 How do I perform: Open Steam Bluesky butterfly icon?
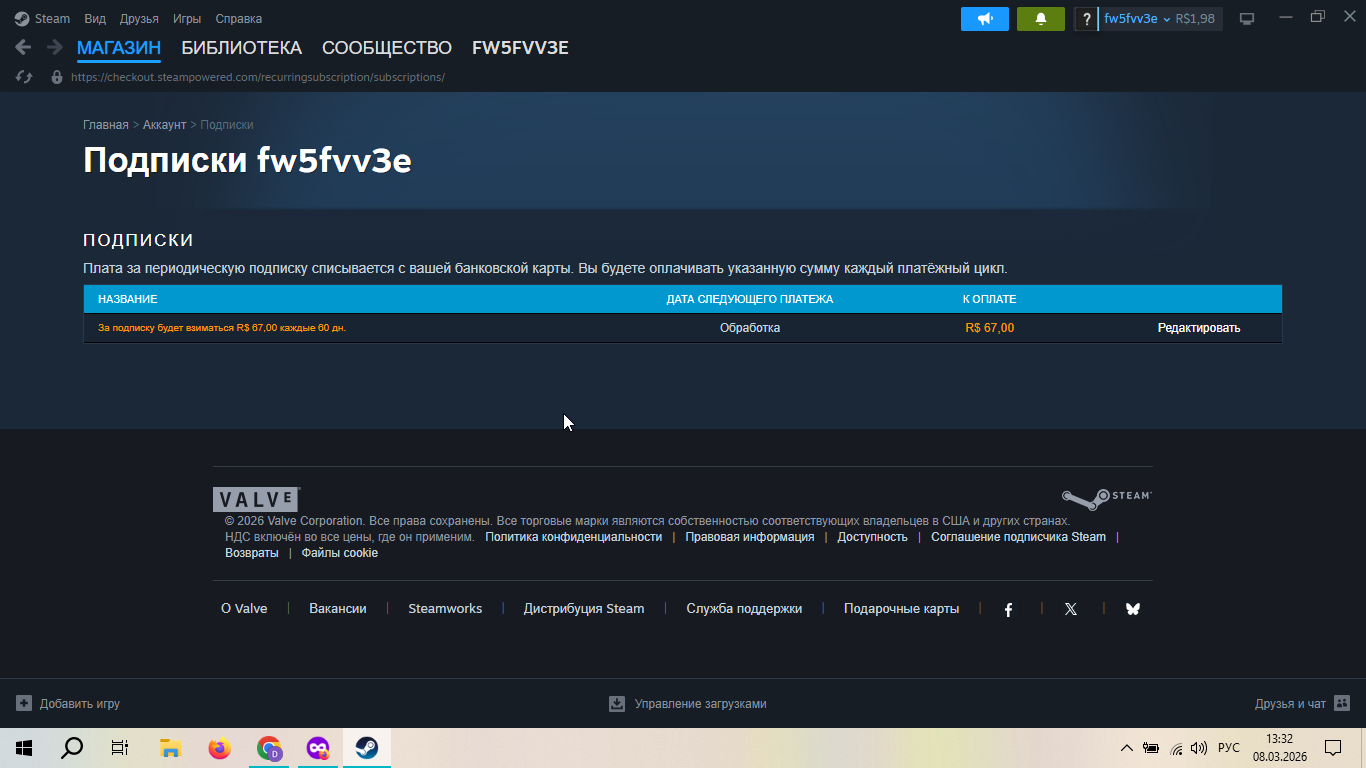point(1132,609)
